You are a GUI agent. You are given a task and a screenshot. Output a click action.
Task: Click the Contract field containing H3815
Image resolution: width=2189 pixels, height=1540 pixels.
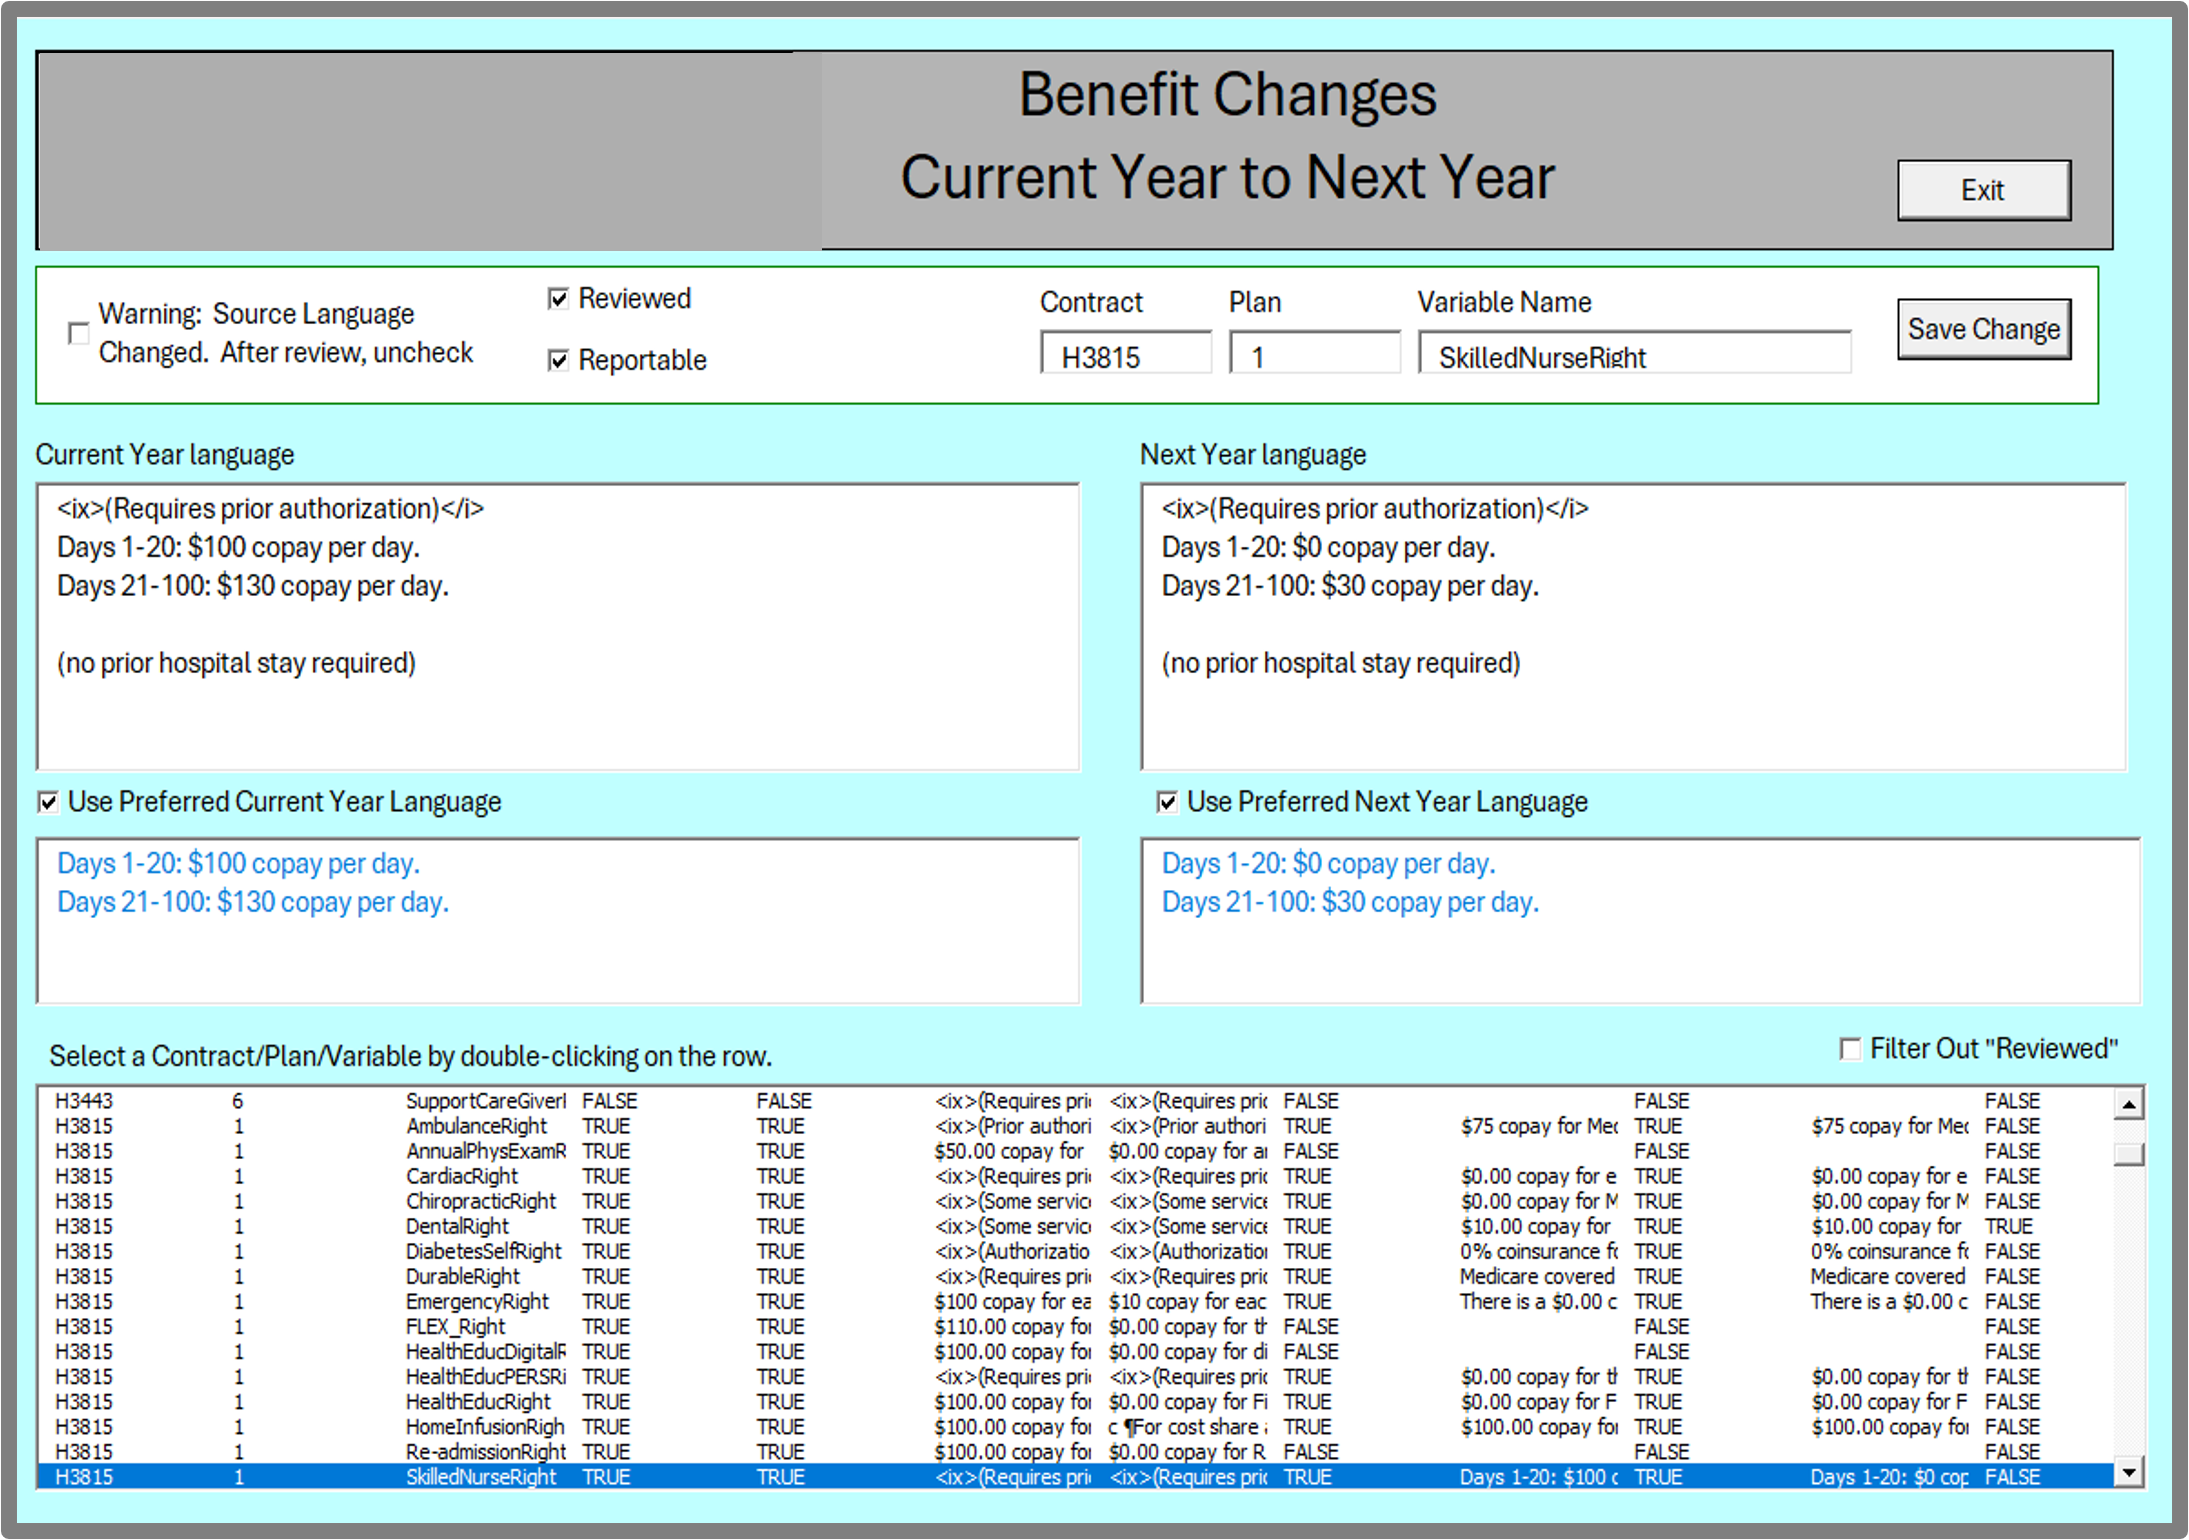coord(1126,353)
